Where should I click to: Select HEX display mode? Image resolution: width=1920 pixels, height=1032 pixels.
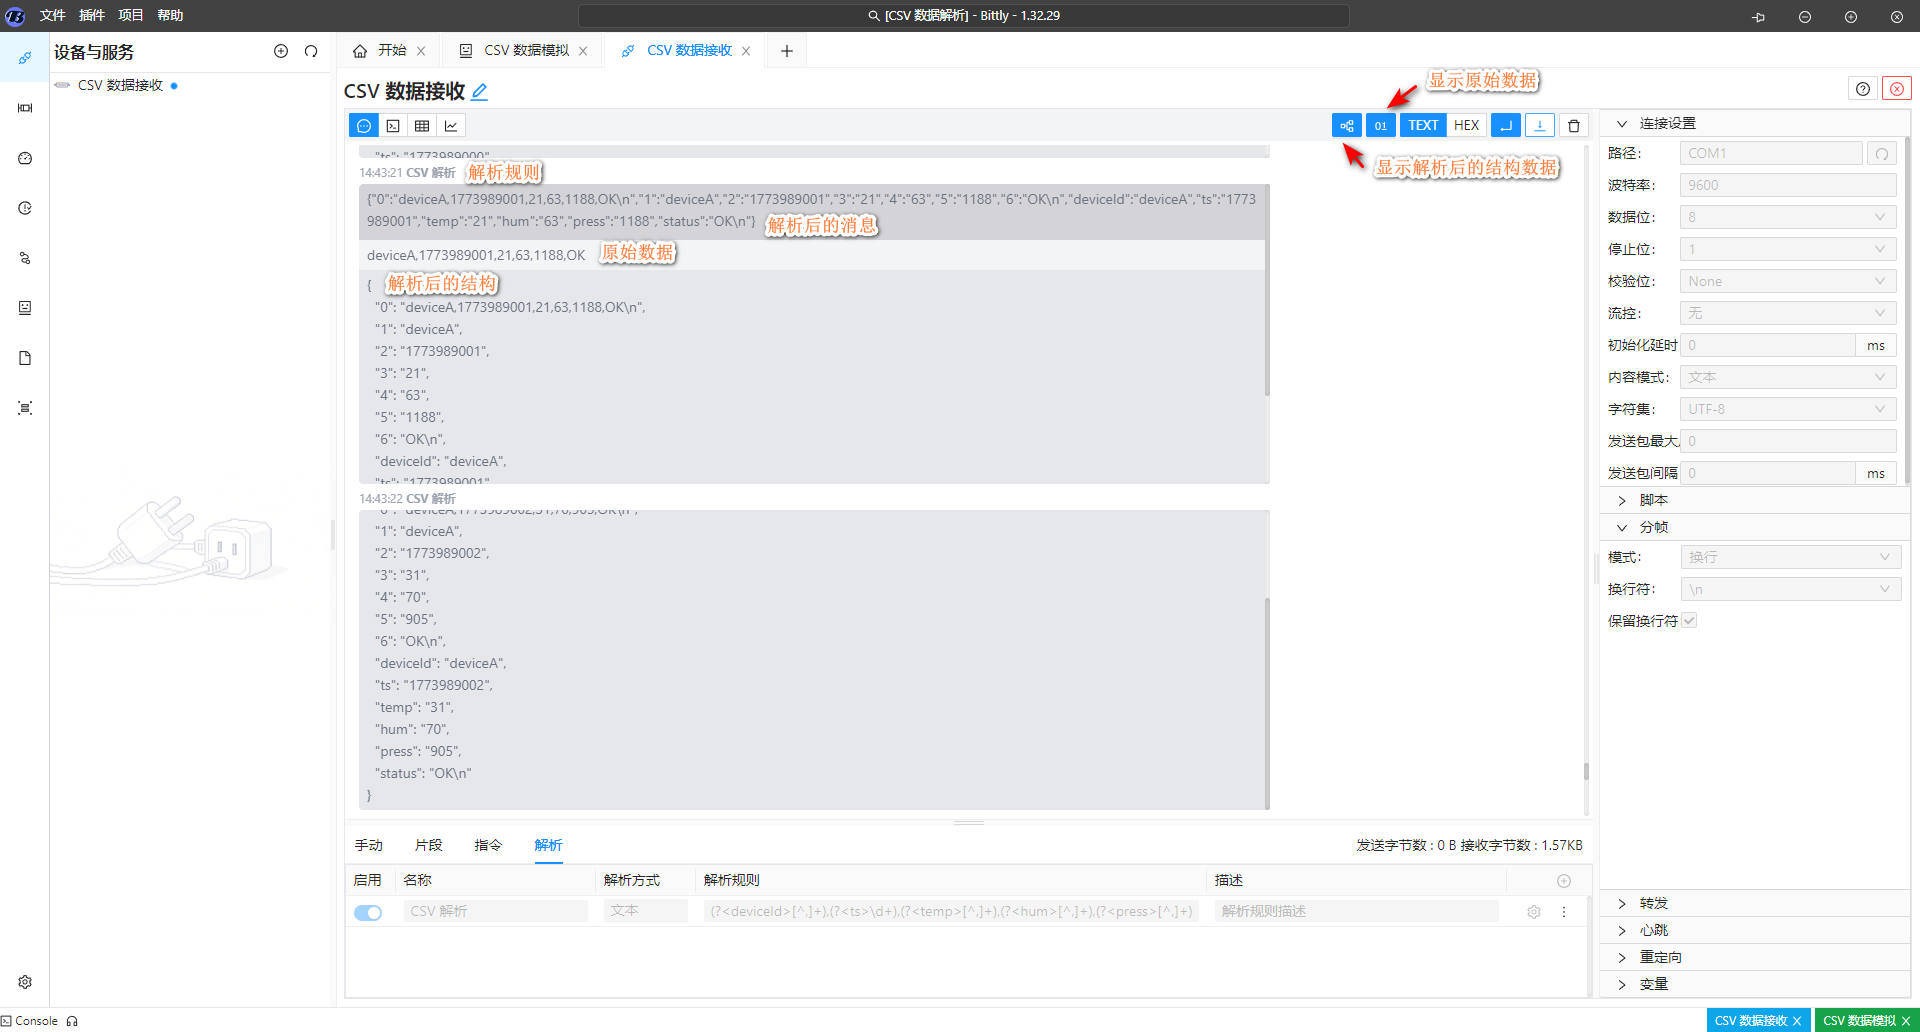click(x=1466, y=126)
